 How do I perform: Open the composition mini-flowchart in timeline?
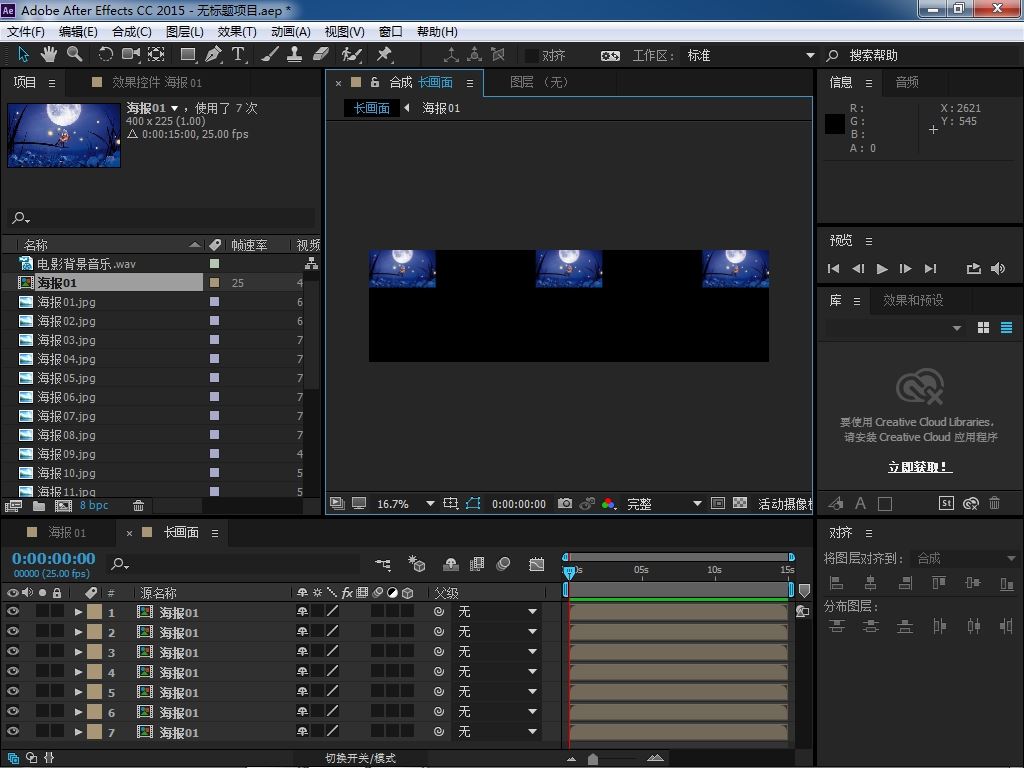coord(383,564)
